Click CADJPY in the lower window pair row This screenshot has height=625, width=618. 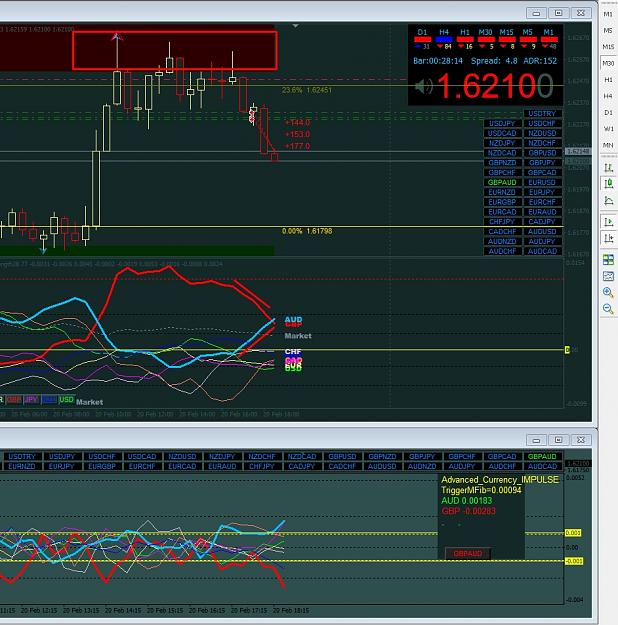[302, 466]
